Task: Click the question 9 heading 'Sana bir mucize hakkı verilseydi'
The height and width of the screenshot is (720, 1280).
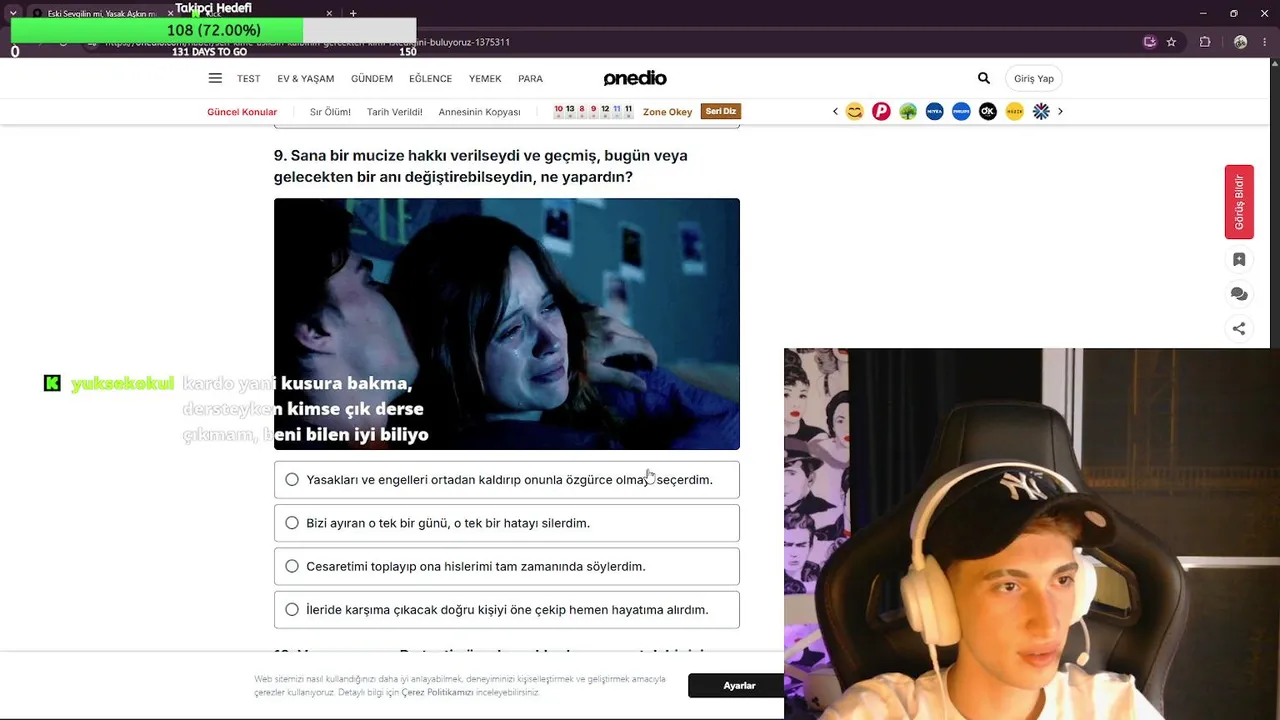Action: [481, 166]
